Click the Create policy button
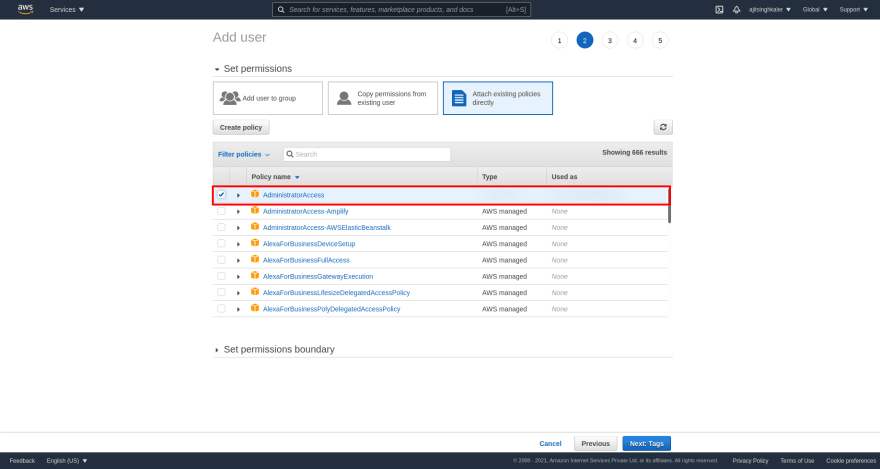 pos(241,127)
